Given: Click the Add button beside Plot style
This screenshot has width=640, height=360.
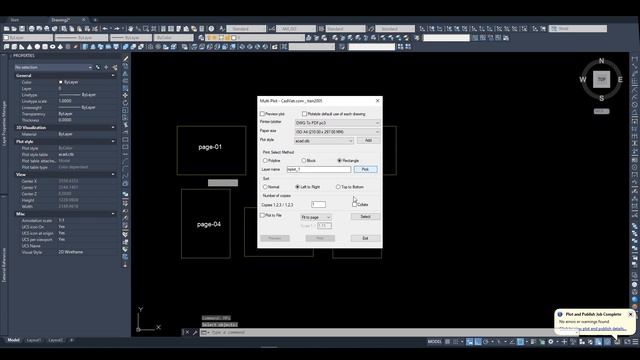Looking at the screenshot, I should pos(368,140).
